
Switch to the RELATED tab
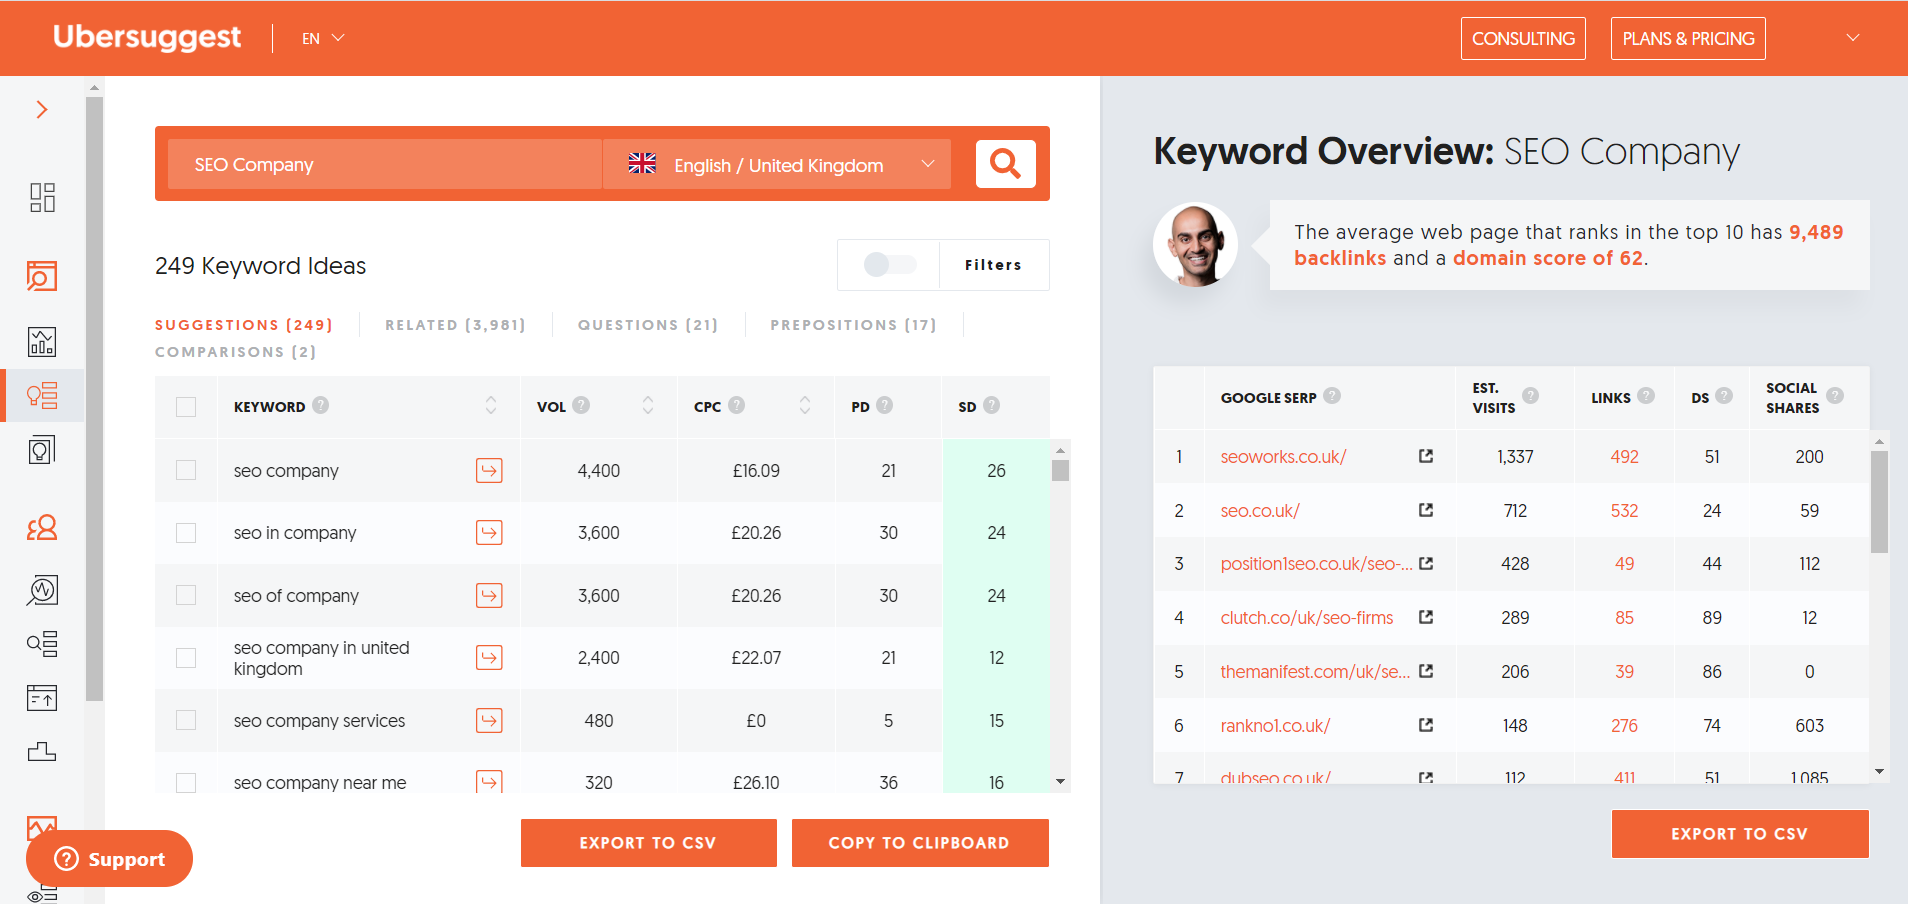[x=455, y=325]
